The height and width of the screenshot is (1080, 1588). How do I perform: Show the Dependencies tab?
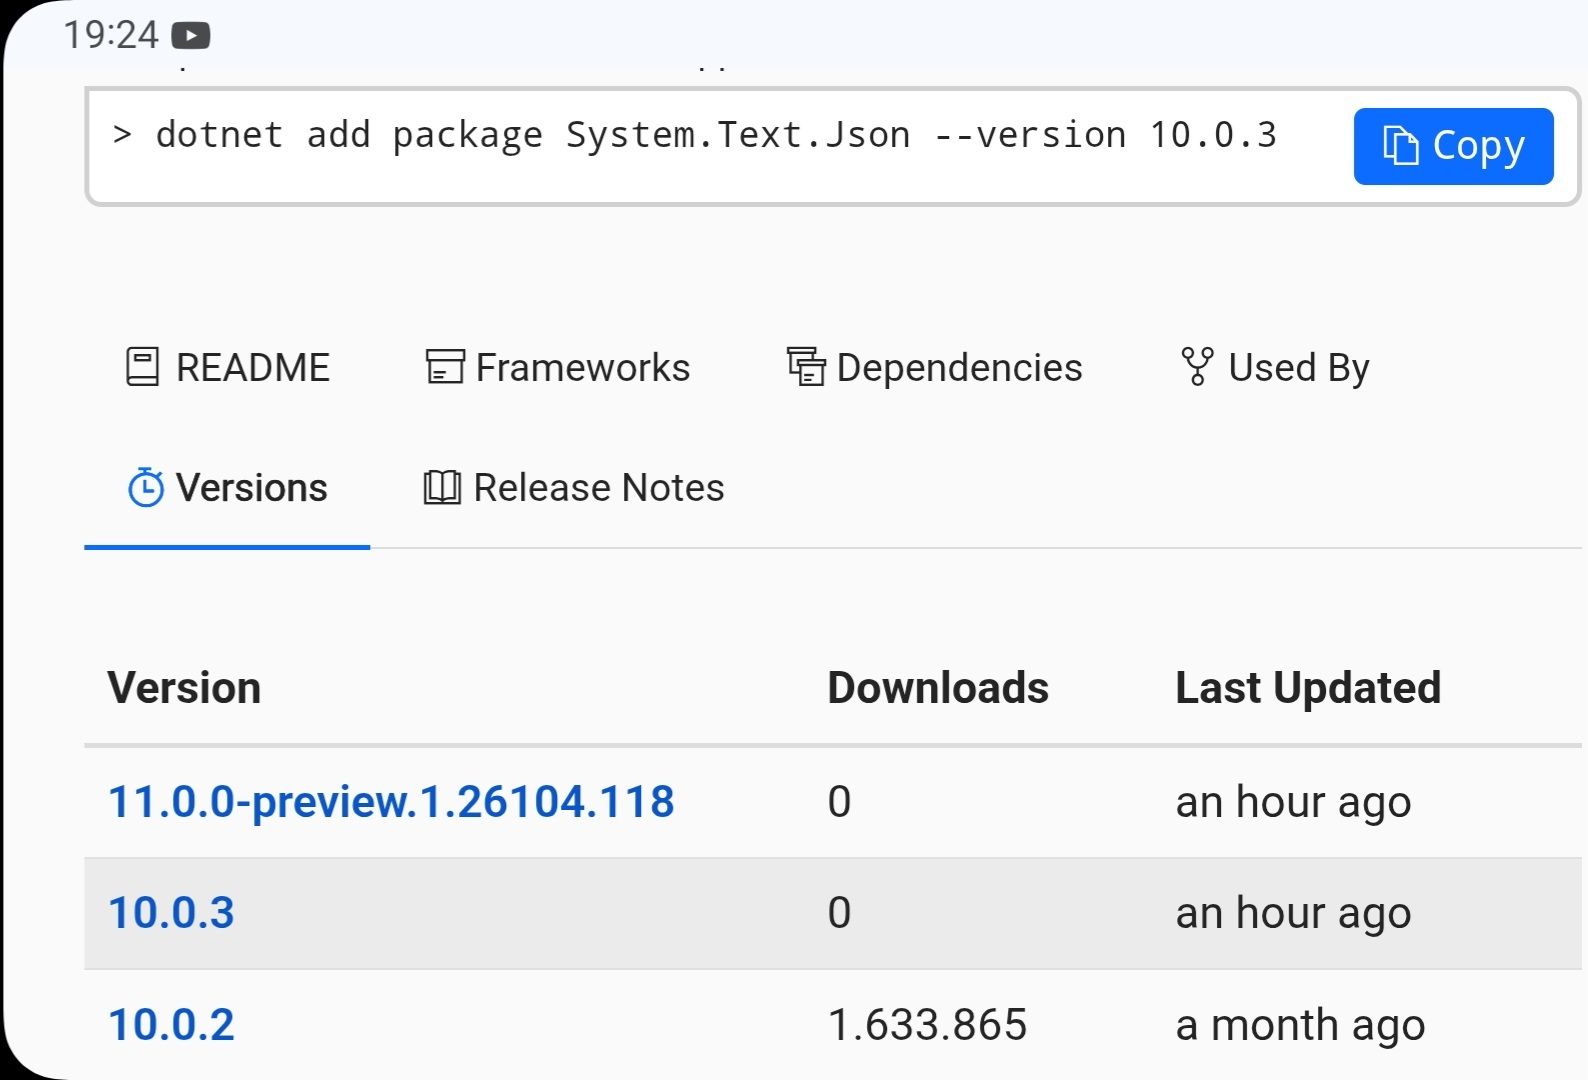pyautogui.click(x=958, y=368)
